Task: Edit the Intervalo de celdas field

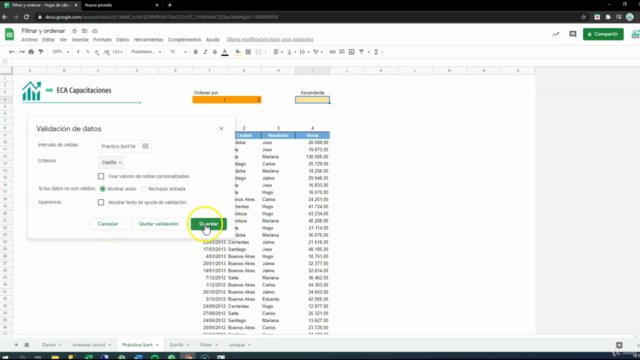Action: click(124, 146)
